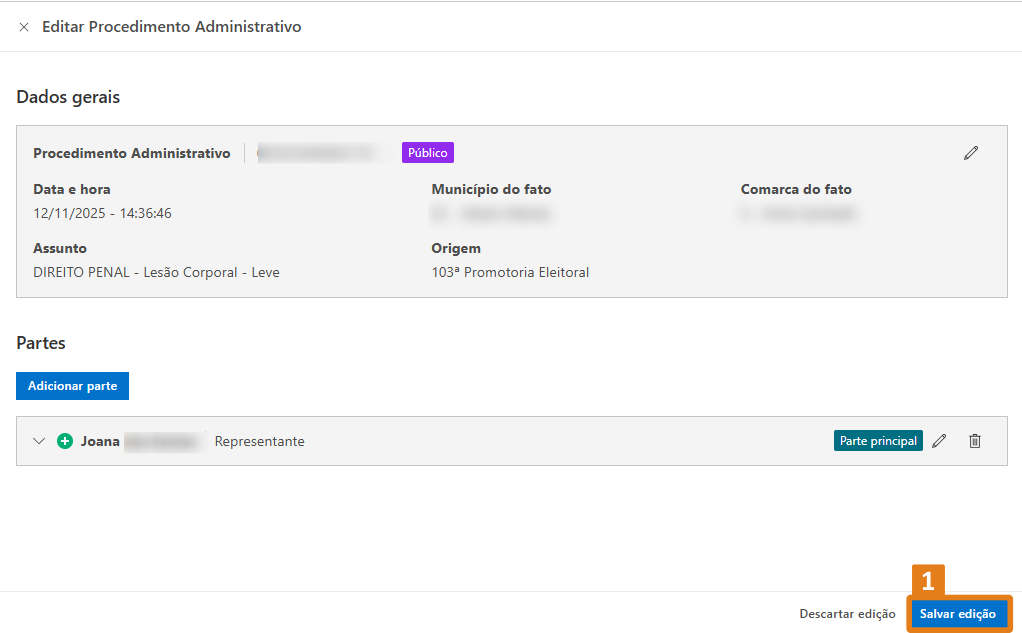Click the green plus icon beside Joana
The image size is (1022, 633).
pos(65,441)
